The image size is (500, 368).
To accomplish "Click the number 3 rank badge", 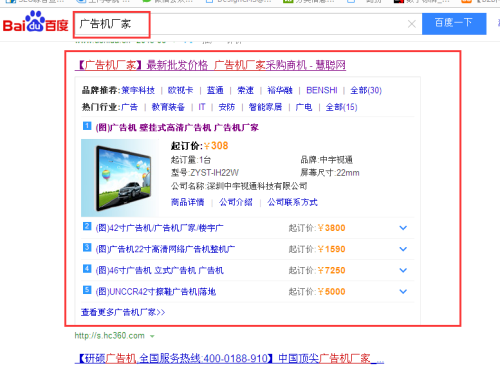I will [87, 247].
